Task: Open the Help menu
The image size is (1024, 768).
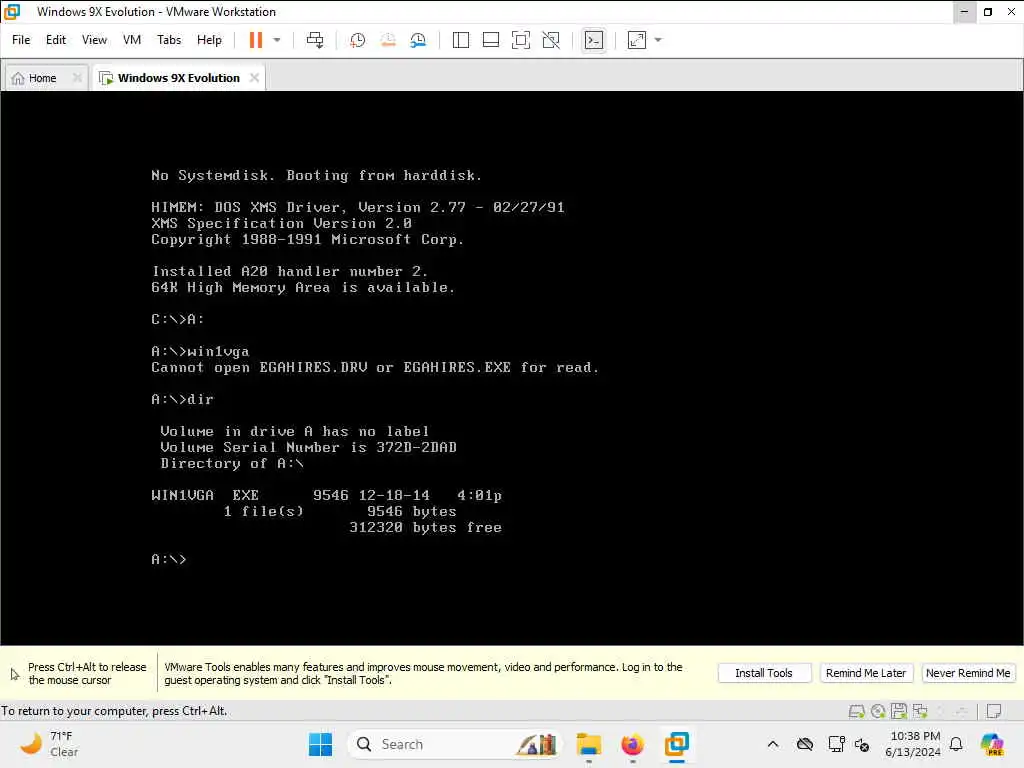Action: 209,40
